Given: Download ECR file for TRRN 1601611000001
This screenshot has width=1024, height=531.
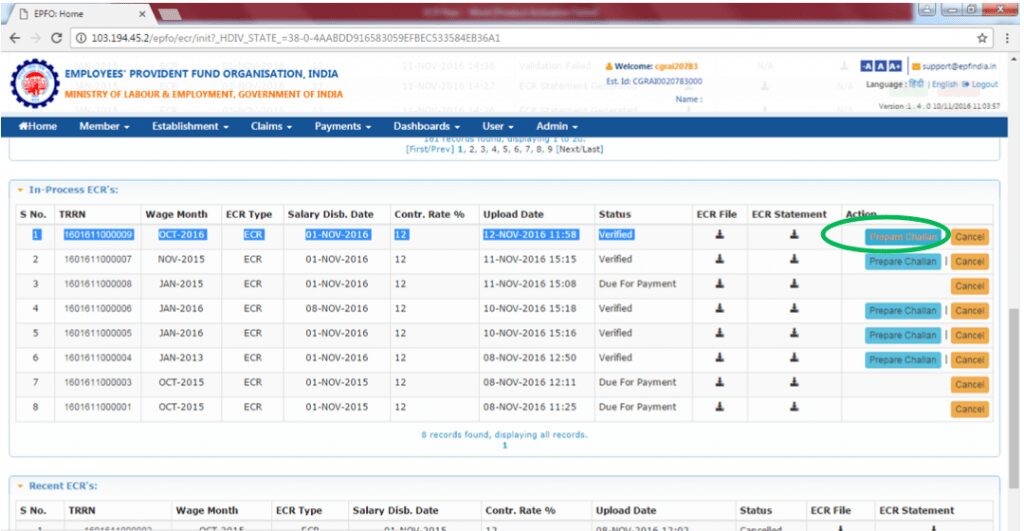Looking at the screenshot, I should click(x=719, y=407).
